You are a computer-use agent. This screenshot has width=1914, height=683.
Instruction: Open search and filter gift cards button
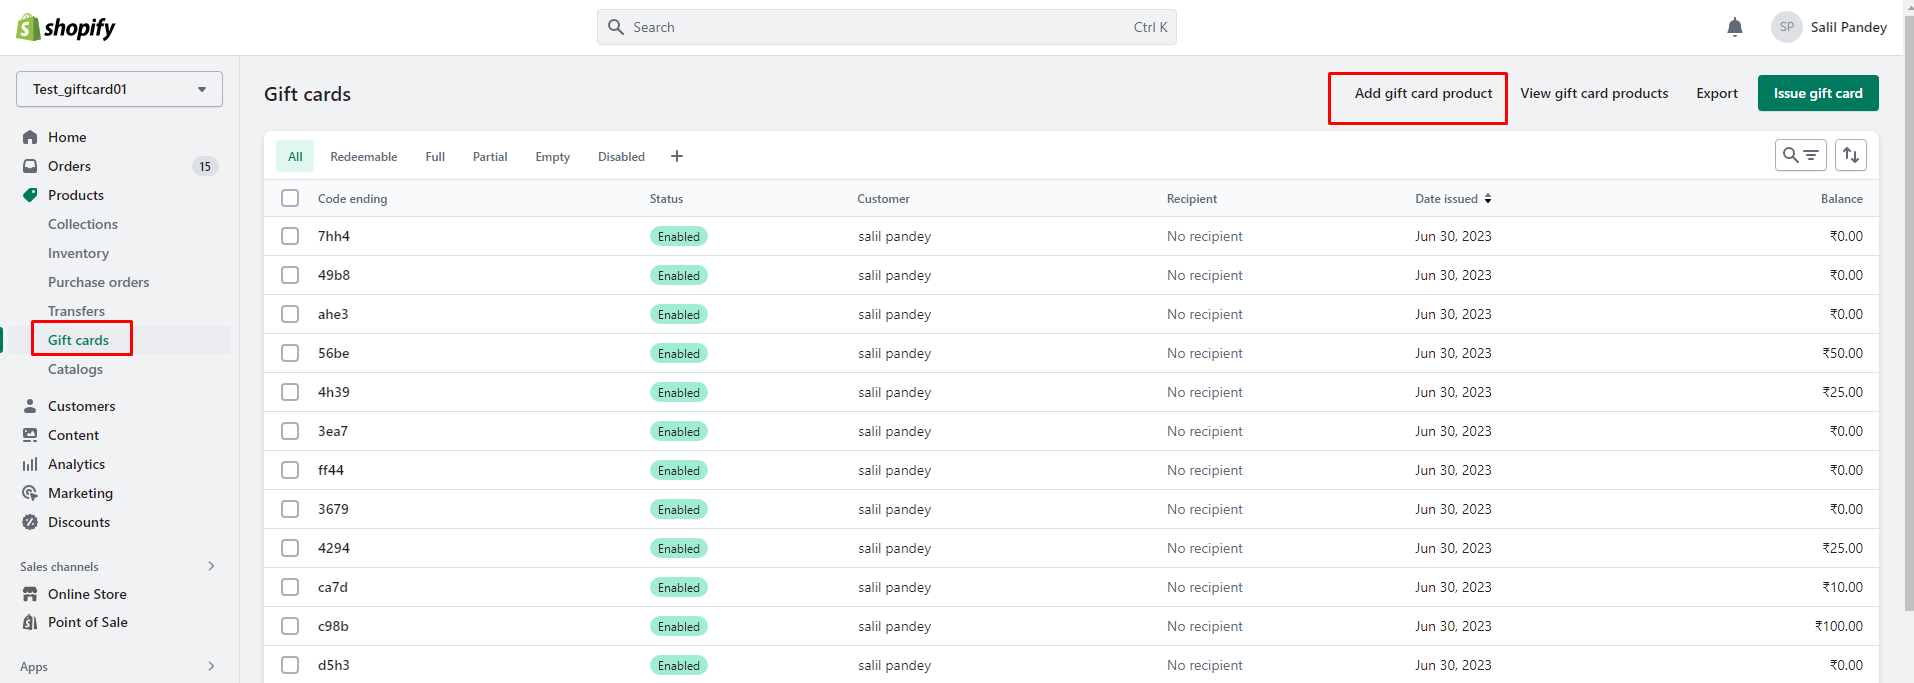(x=1801, y=155)
